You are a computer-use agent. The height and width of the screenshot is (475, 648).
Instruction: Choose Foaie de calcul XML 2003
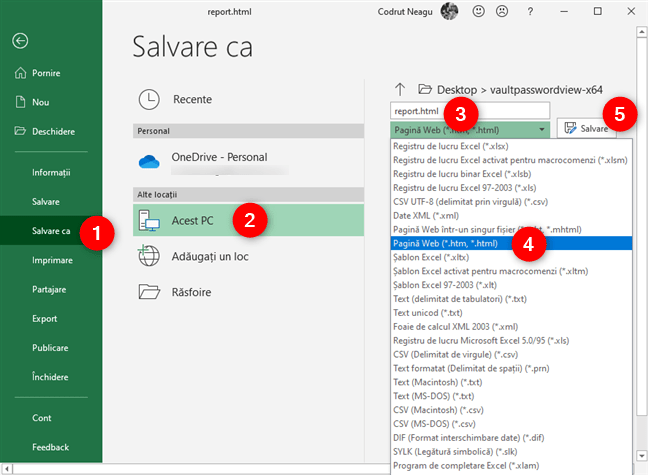tap(511, 327)
